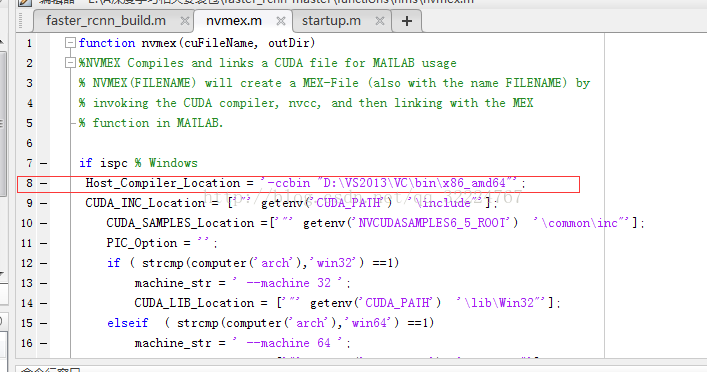Click the if strcmp(computer('arch'),'win32') line
This screenshot has height=372, width=707.
[253, 263]
